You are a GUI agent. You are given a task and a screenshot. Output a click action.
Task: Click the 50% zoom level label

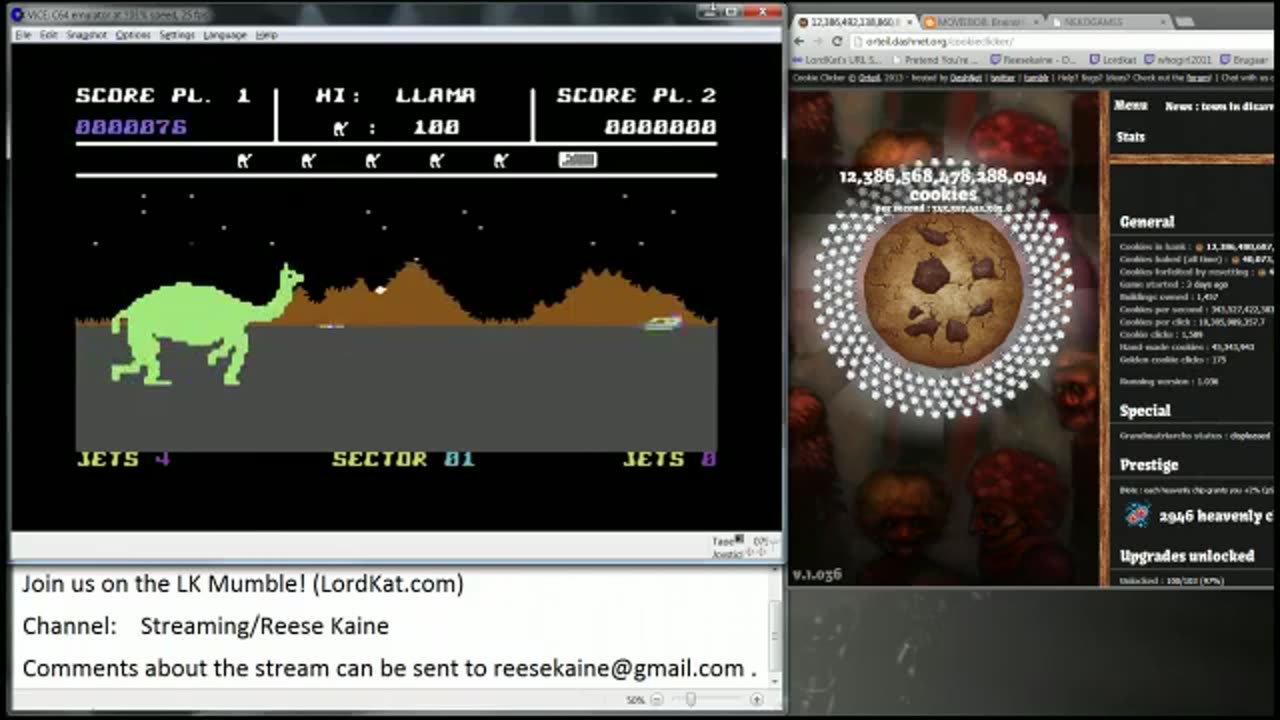(x=636, y=700)
